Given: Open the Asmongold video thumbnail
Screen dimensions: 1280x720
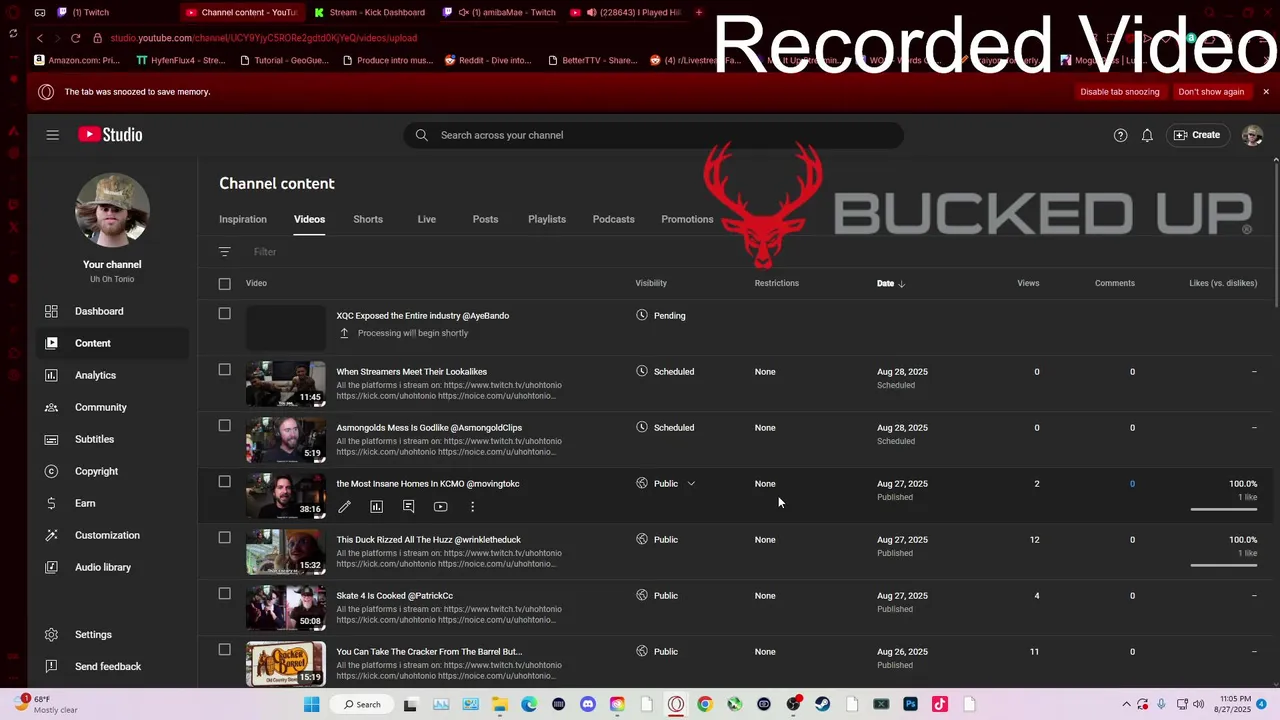Looking at the screenshot, I should pos(286,439).
